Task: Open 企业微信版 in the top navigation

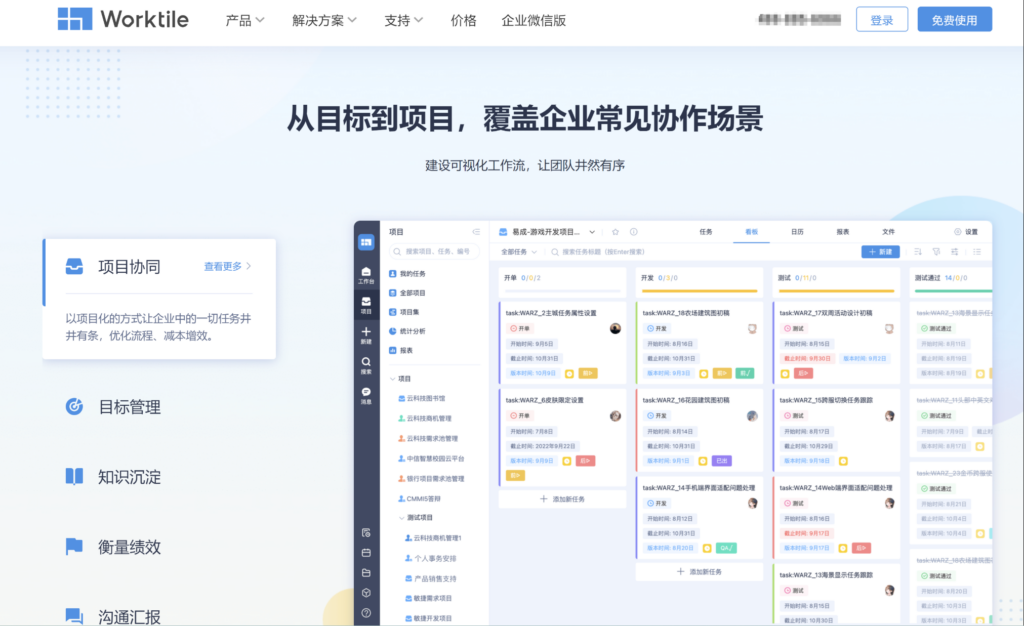Action: click(x=534, y=20)
